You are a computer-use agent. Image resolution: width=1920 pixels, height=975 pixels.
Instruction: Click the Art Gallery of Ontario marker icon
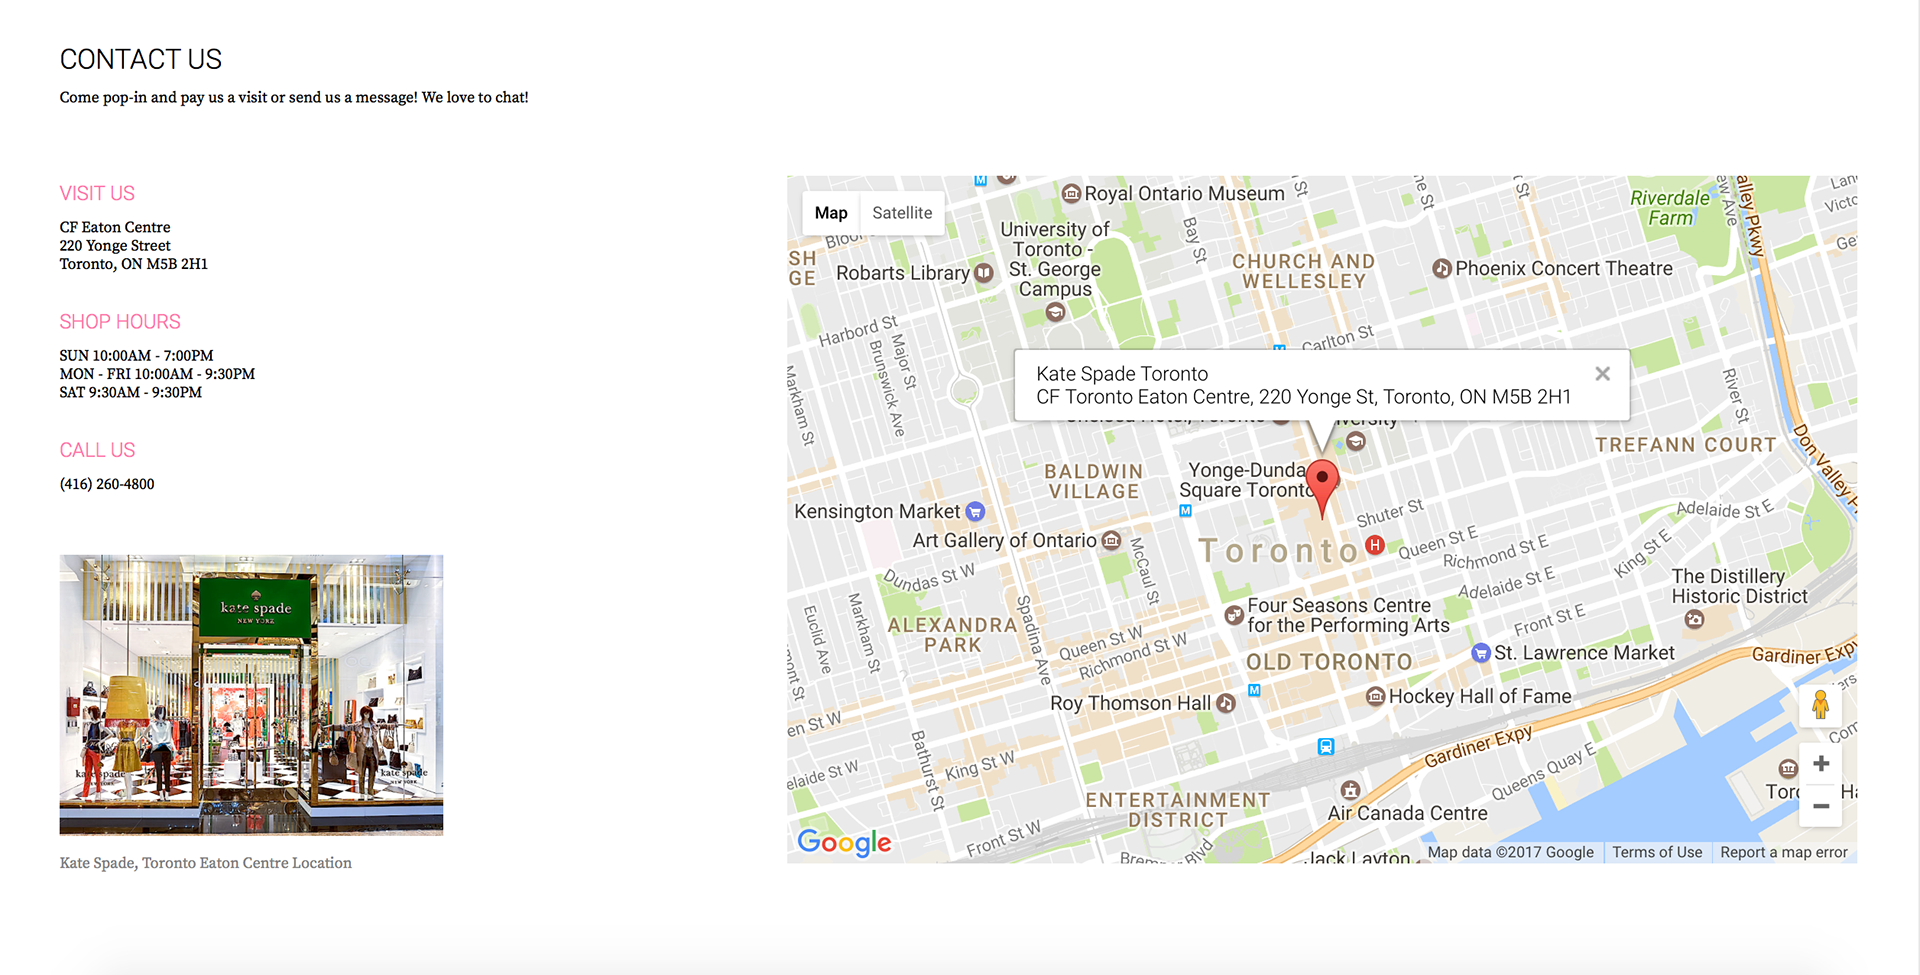1110,540
